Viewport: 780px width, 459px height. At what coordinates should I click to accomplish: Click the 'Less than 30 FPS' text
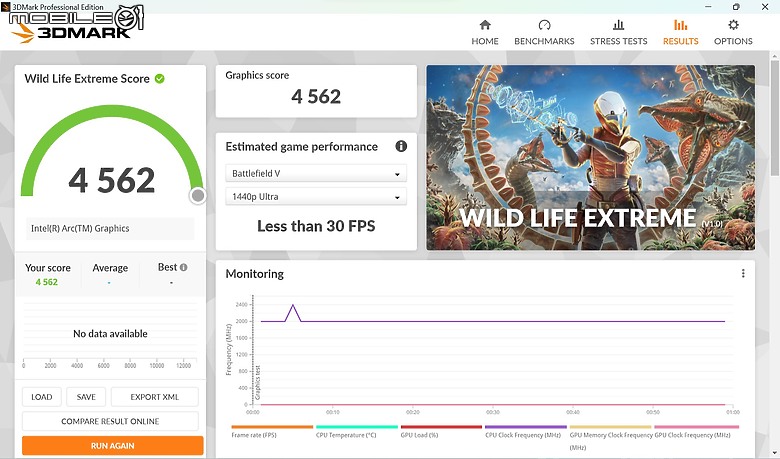316,226
